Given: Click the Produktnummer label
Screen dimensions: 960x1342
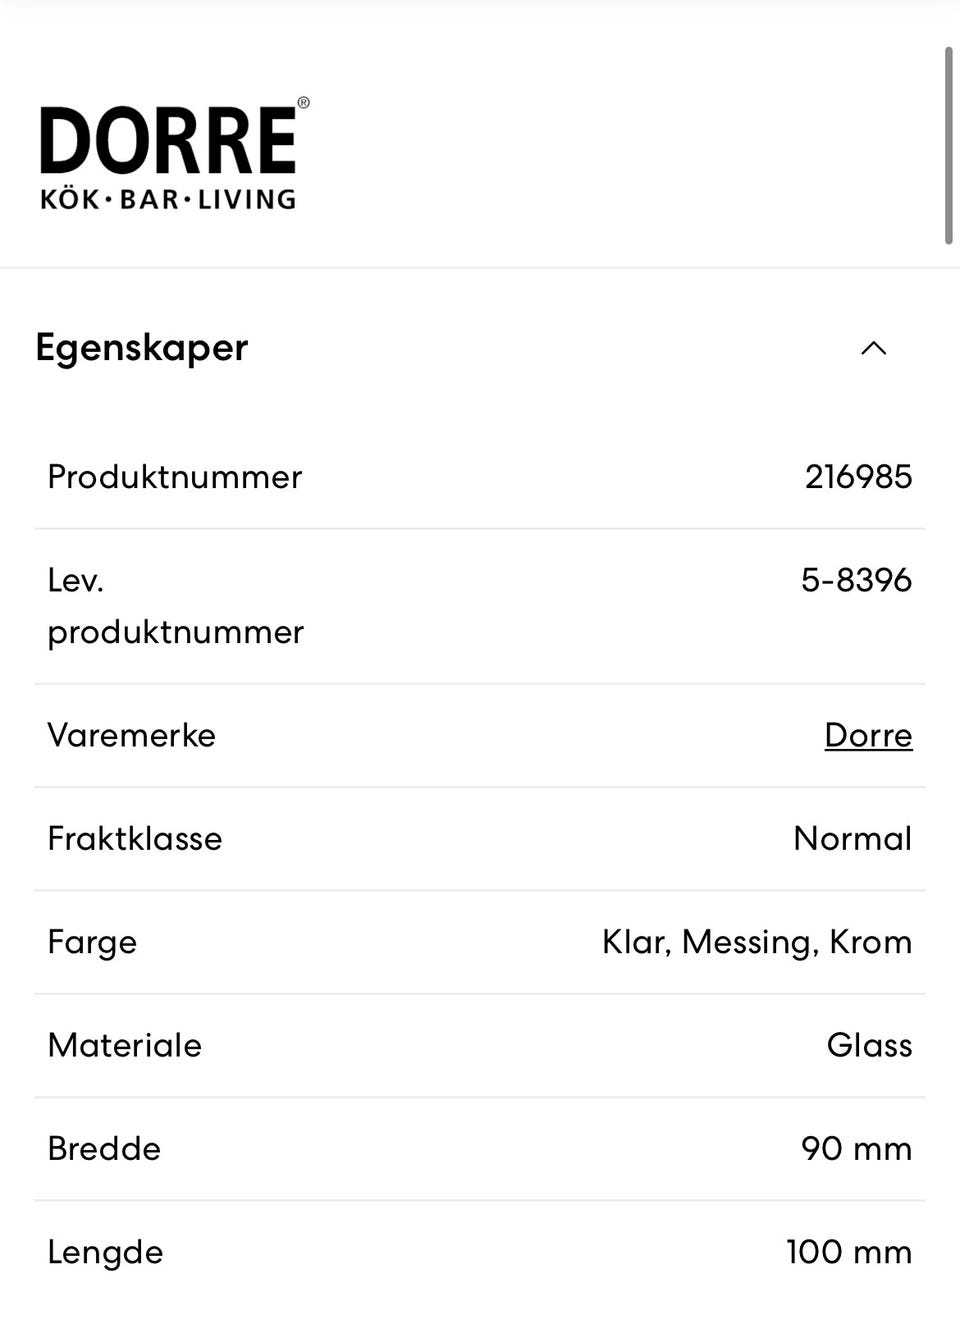Looking at the screenshot, I should point(175,477).
